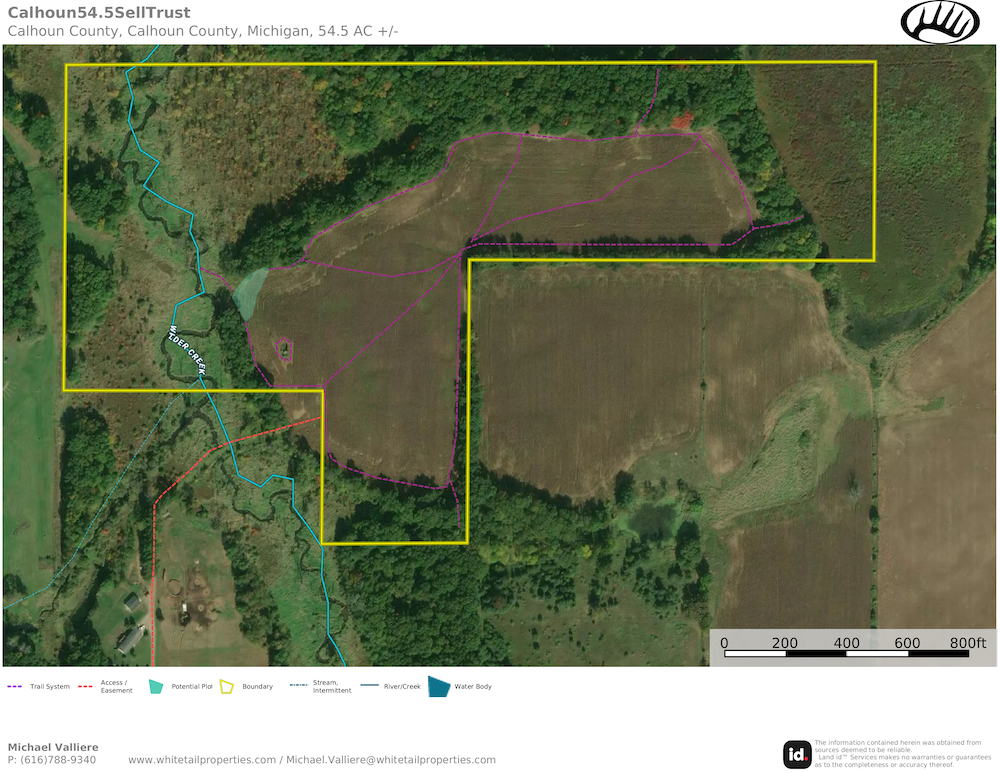Click the Wilder Creek label on map

pyautogui.click(x=187, y=350)
